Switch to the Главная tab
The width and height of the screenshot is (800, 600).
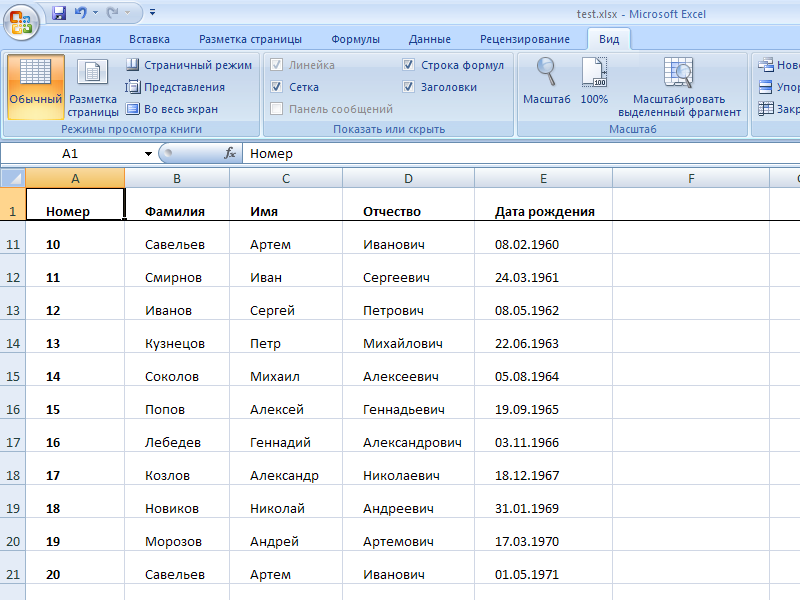coord(80,39)
